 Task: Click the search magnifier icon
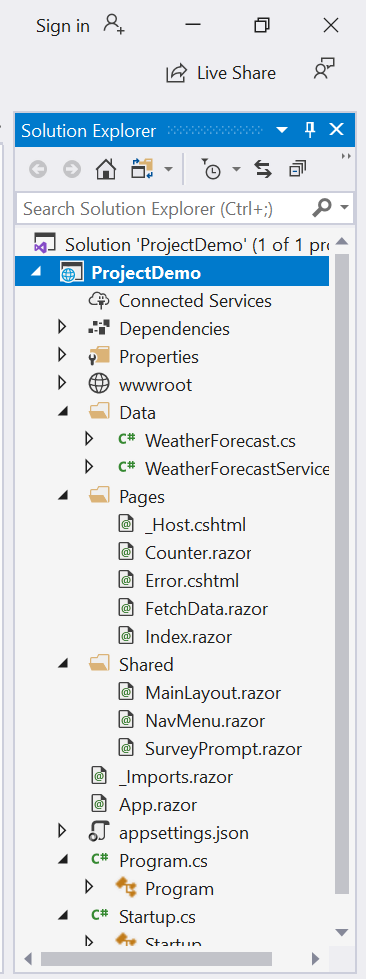[x=322, y=207]
